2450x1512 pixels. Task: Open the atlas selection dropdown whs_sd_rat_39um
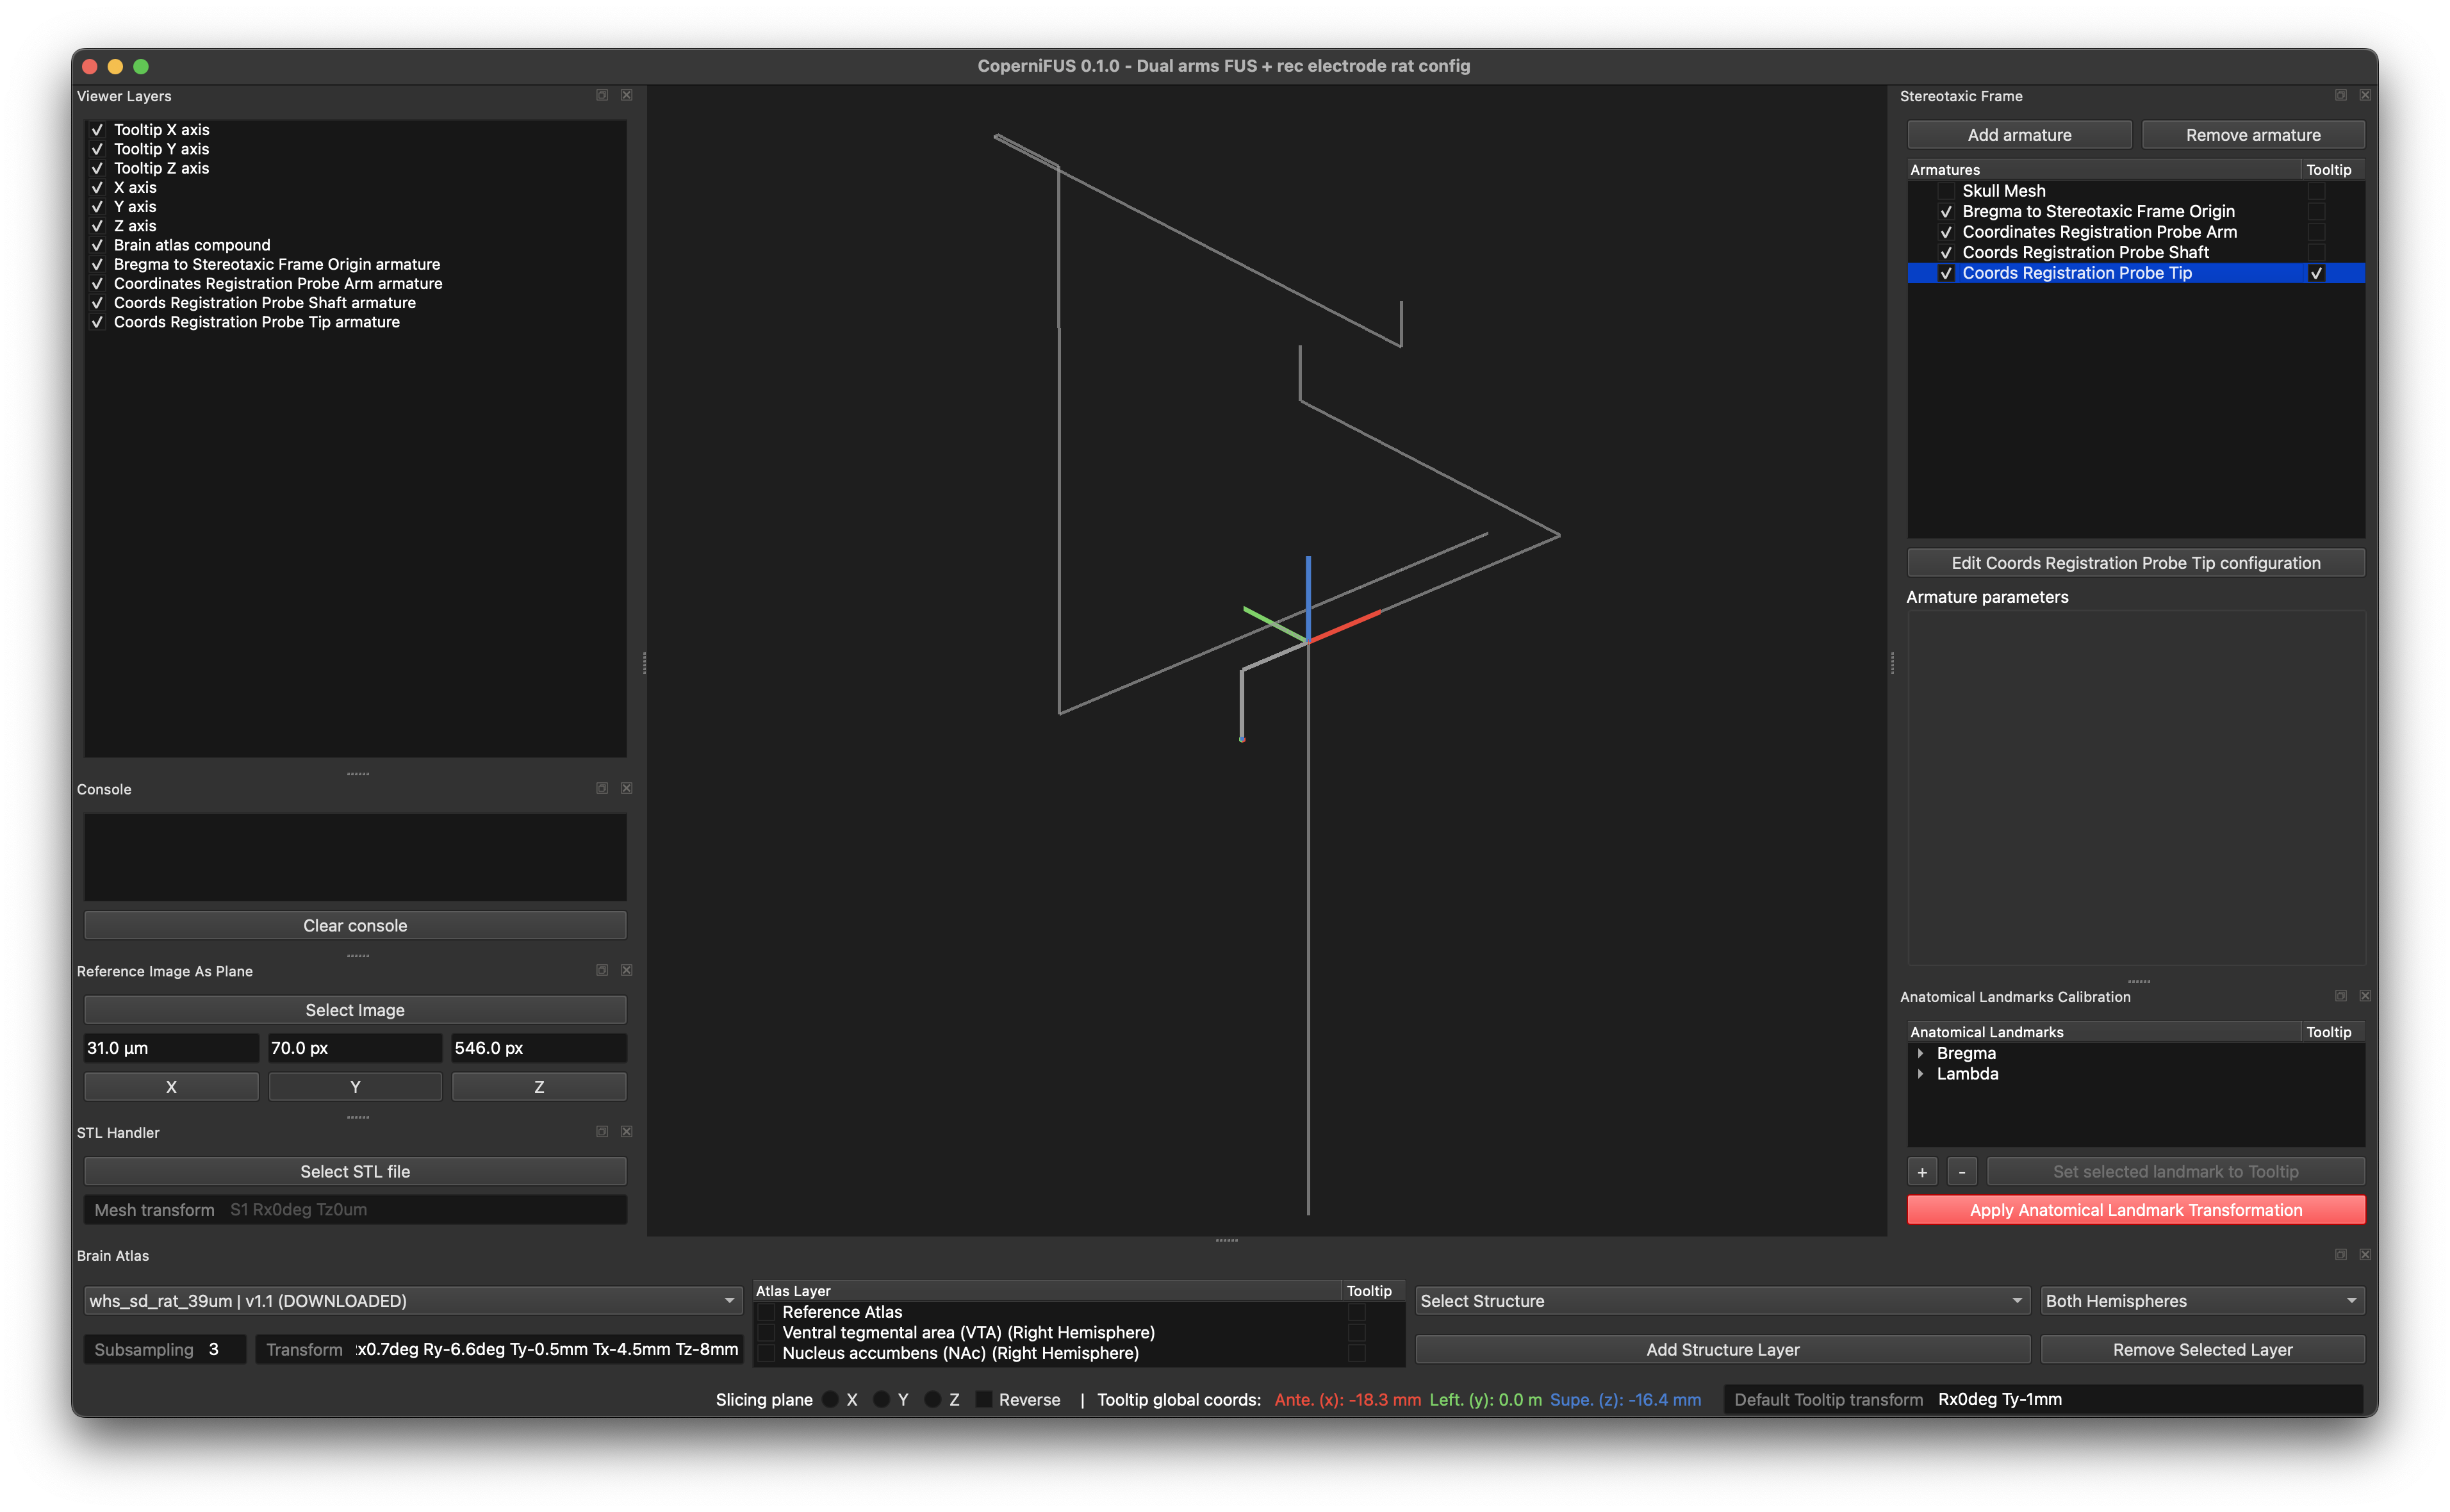(x=412, y=1300)
